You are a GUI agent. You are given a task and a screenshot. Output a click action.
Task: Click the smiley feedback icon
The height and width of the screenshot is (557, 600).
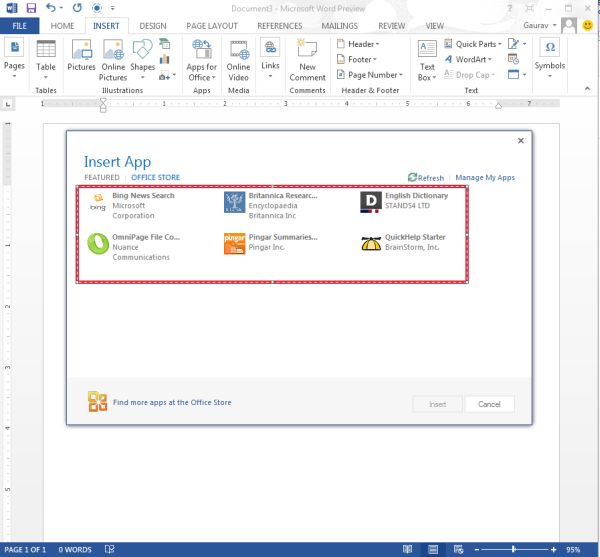pos(588,25)
